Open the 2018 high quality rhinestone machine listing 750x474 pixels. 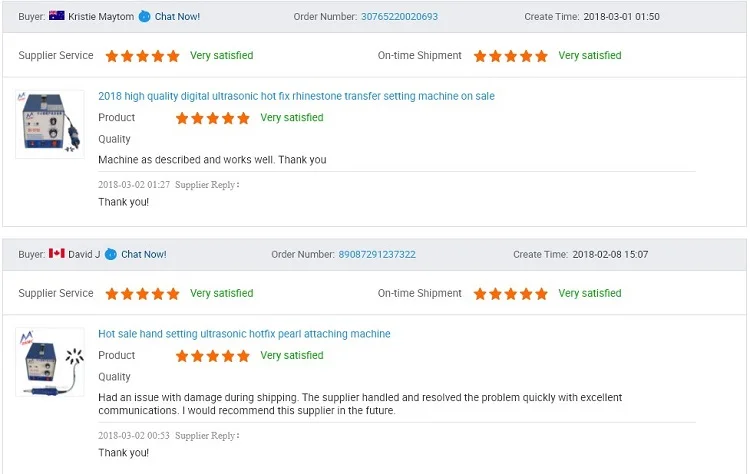pos(296,96)
